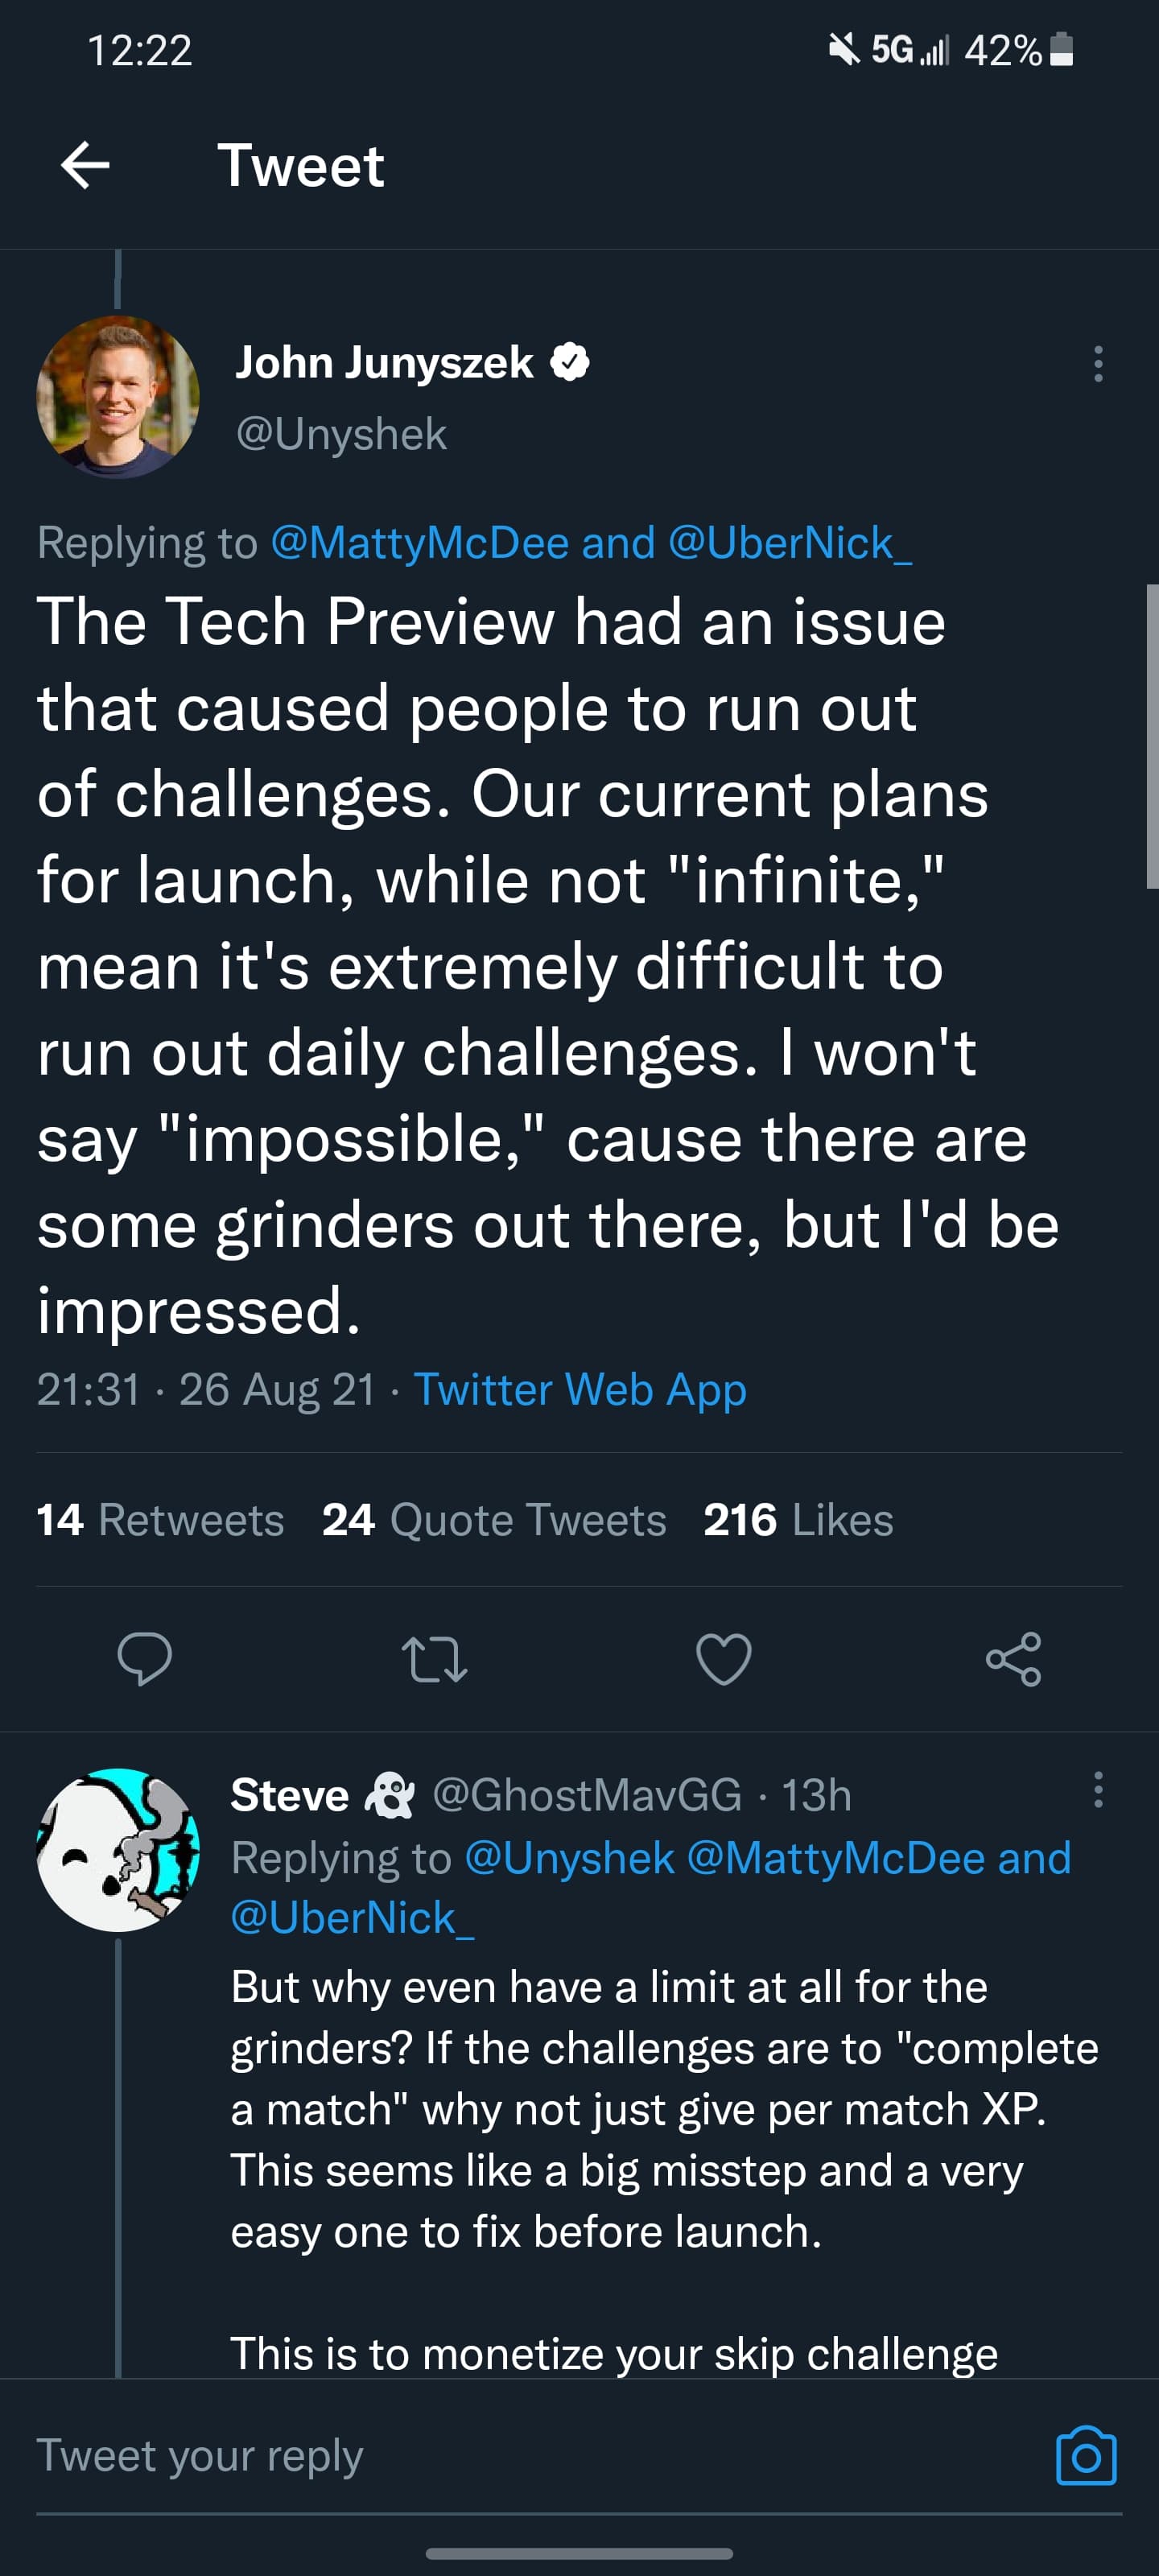
Task: Tap the share icon
Action: click(1013, 1659)
